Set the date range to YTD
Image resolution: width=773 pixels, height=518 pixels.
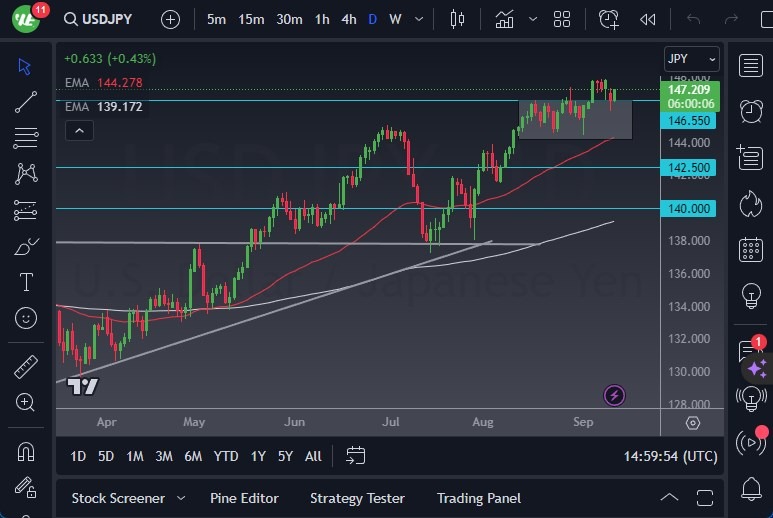[x=226, y=456]
